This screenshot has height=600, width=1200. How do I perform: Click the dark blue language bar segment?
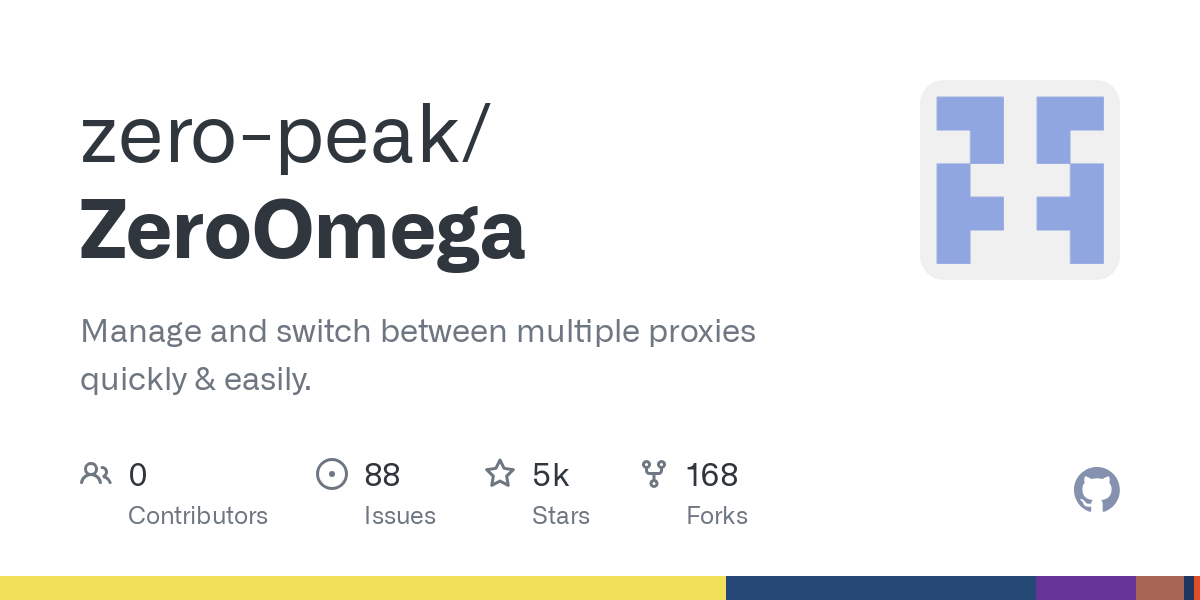point(881,588)
